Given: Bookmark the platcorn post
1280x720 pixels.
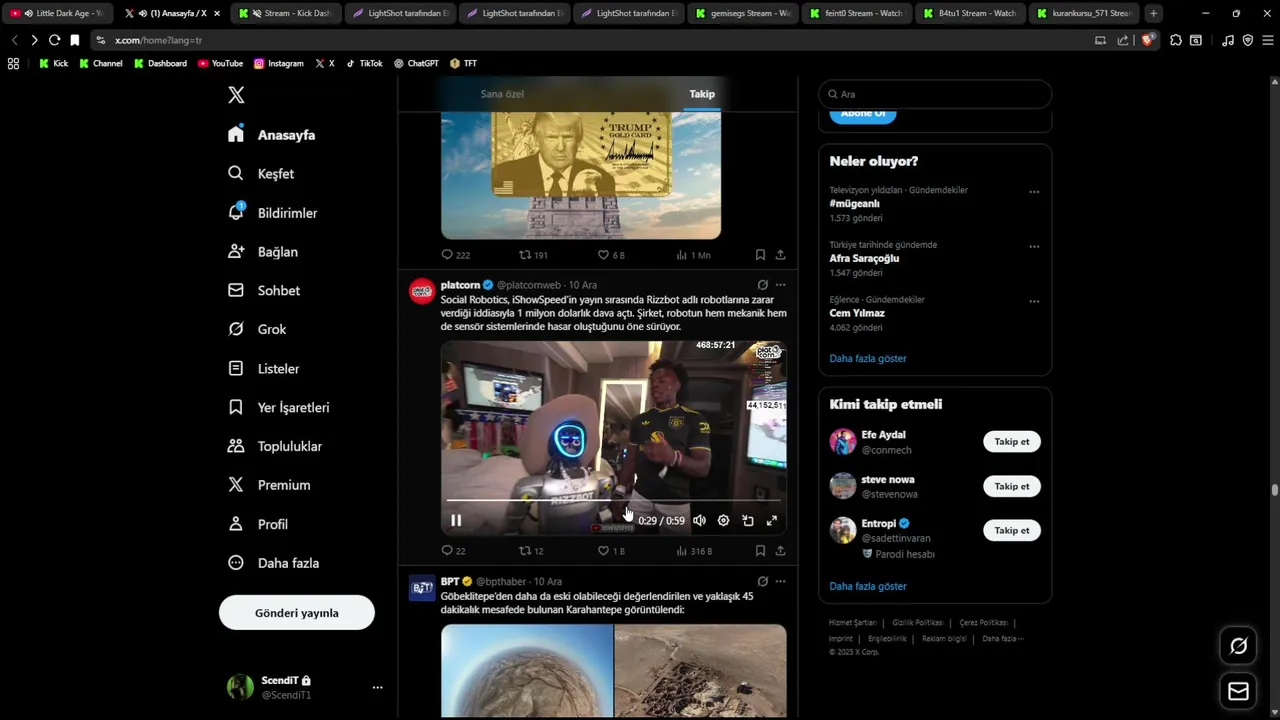Looking at the screenshot, I should [x=760, y=551].
